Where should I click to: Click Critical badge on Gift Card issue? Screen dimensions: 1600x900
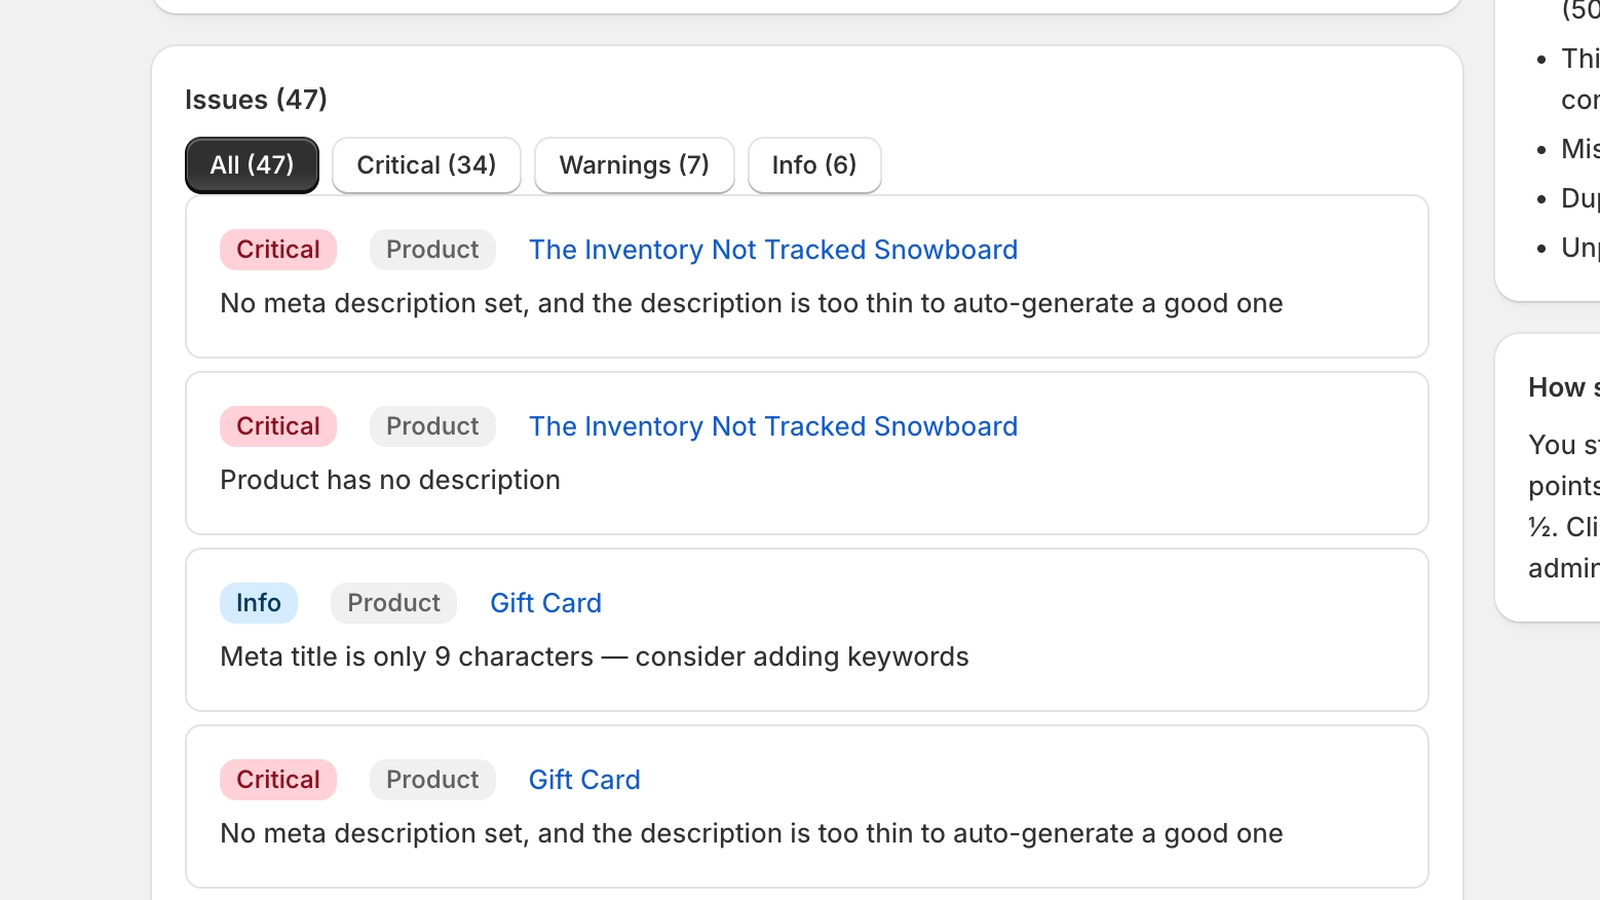click(x=278, y=780)
